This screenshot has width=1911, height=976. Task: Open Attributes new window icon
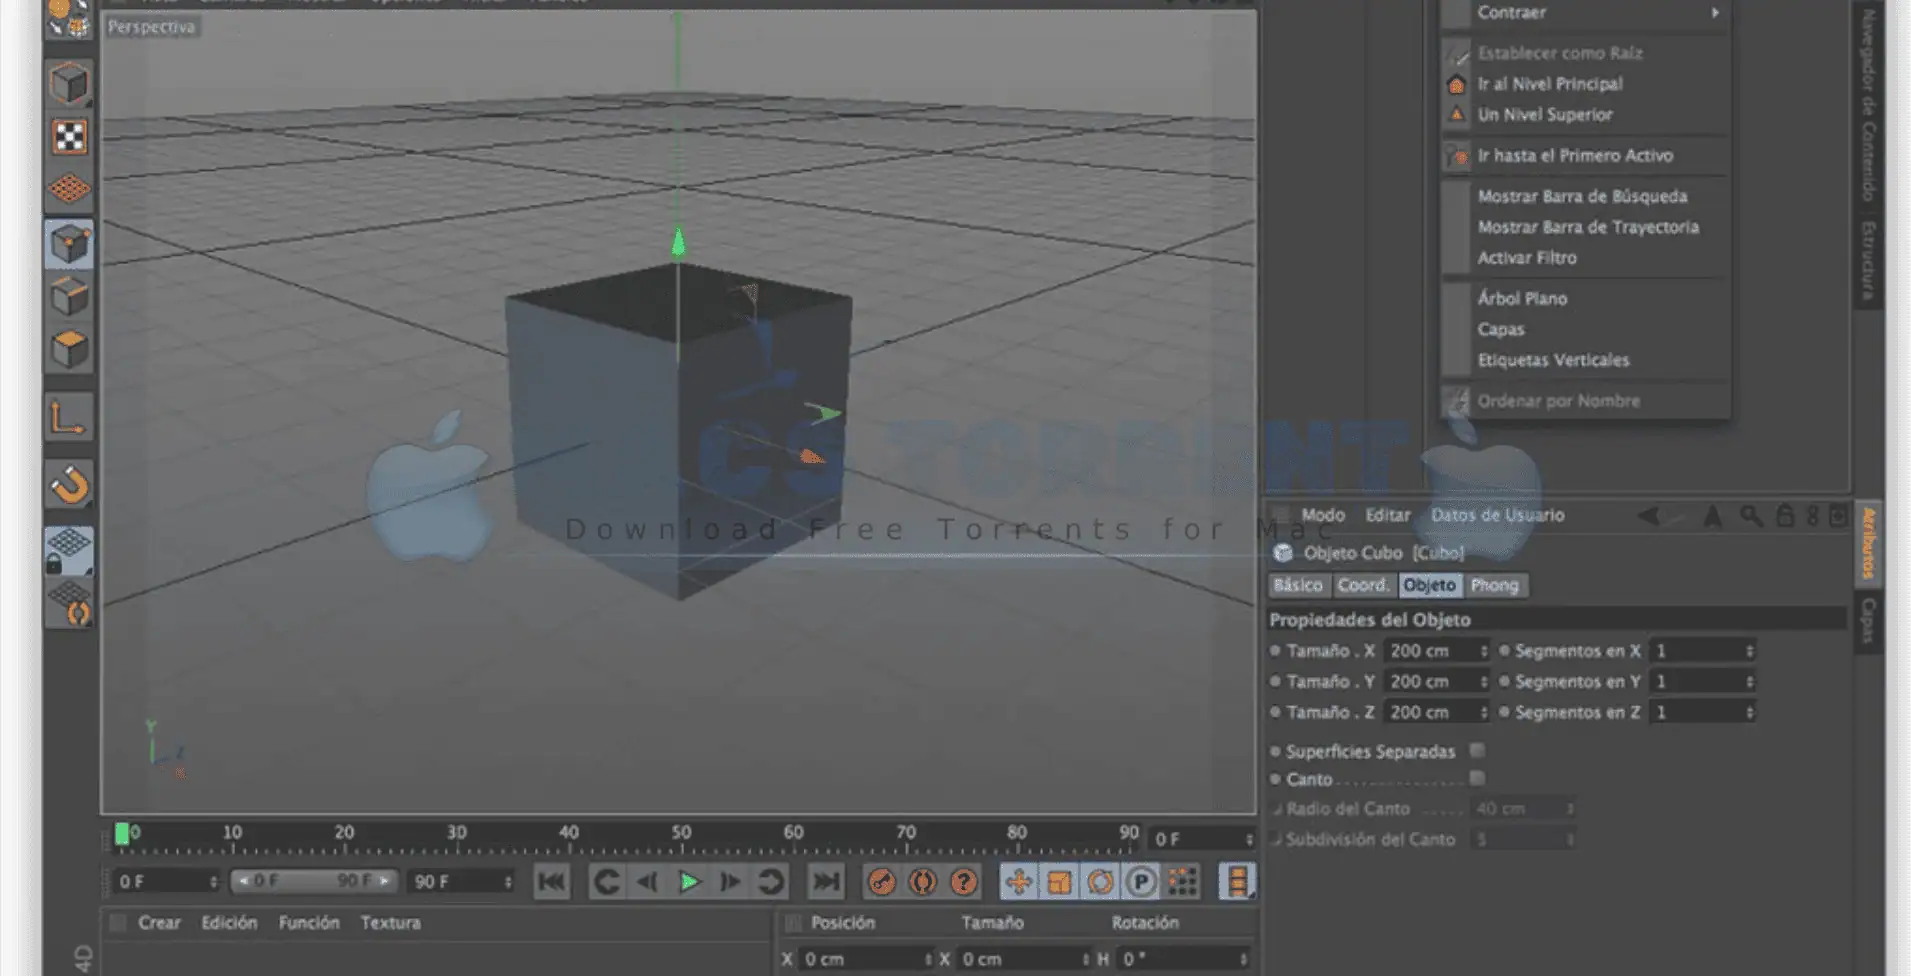pyautogui.click(x=1838, y=516)
